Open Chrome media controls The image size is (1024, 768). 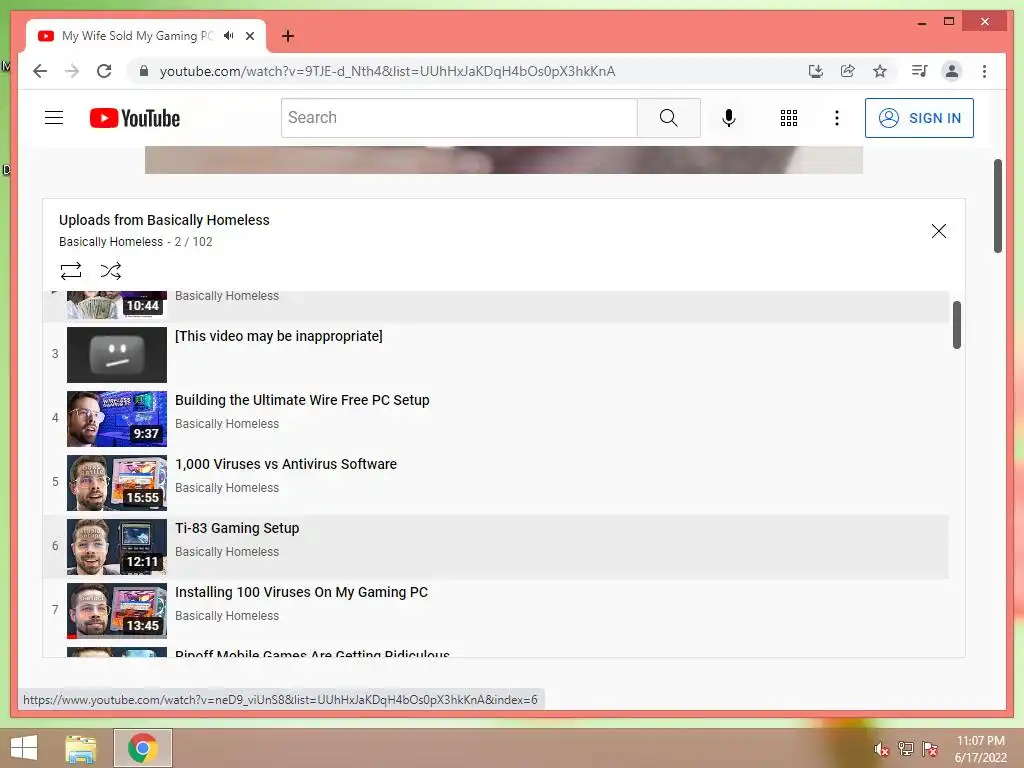click(x=920, y=71)
